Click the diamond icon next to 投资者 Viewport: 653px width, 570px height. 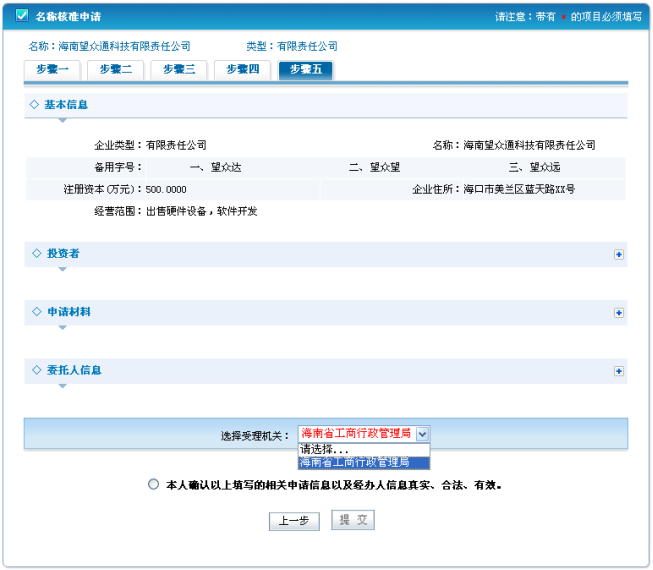(x=36, y=253)
